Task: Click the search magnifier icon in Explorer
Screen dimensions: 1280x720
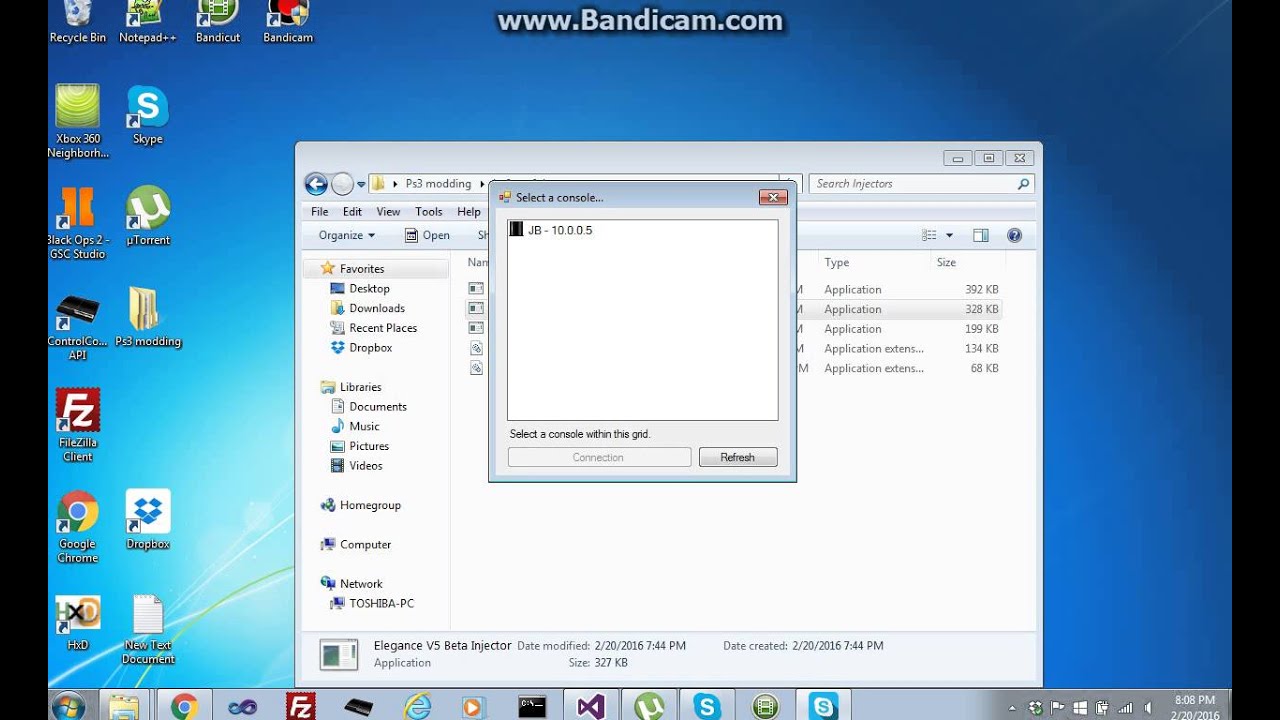Action: click(x=1023, y=184)
